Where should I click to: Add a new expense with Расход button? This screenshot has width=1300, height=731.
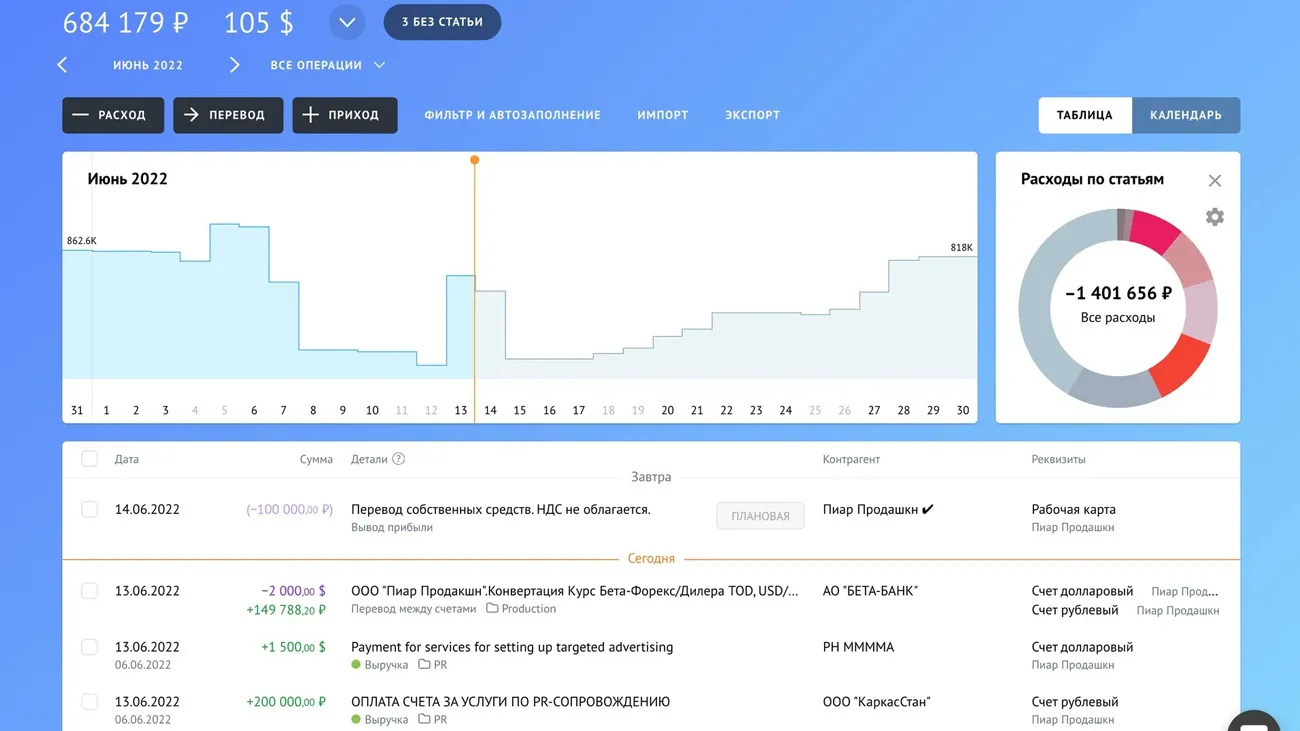coord(112,115)
